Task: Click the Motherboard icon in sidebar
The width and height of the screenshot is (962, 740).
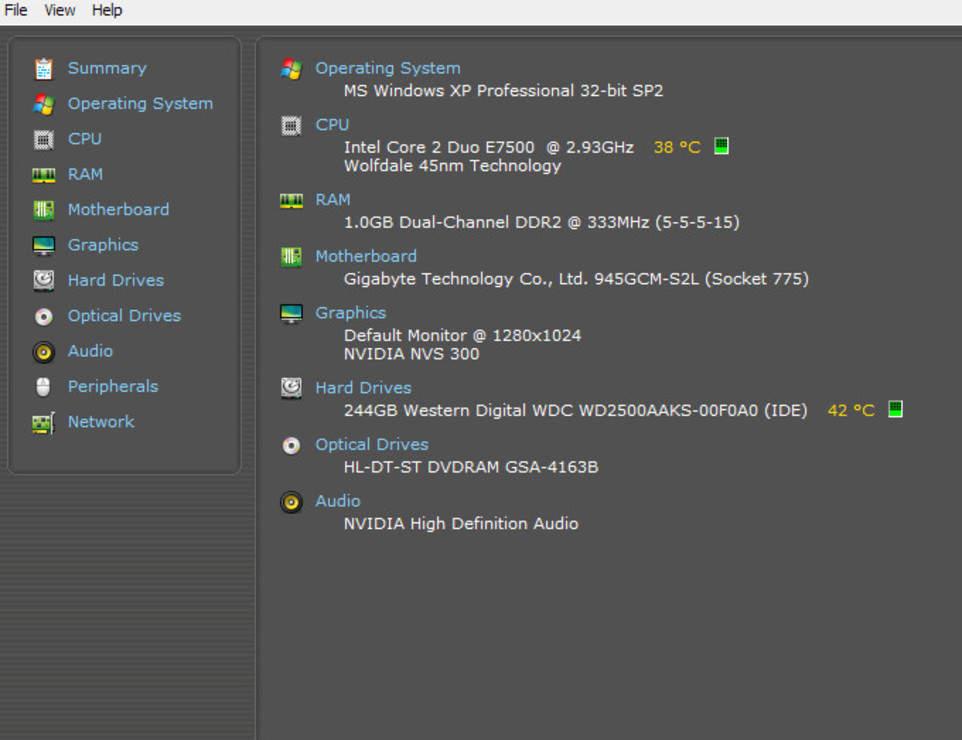Action: (43, 210)
